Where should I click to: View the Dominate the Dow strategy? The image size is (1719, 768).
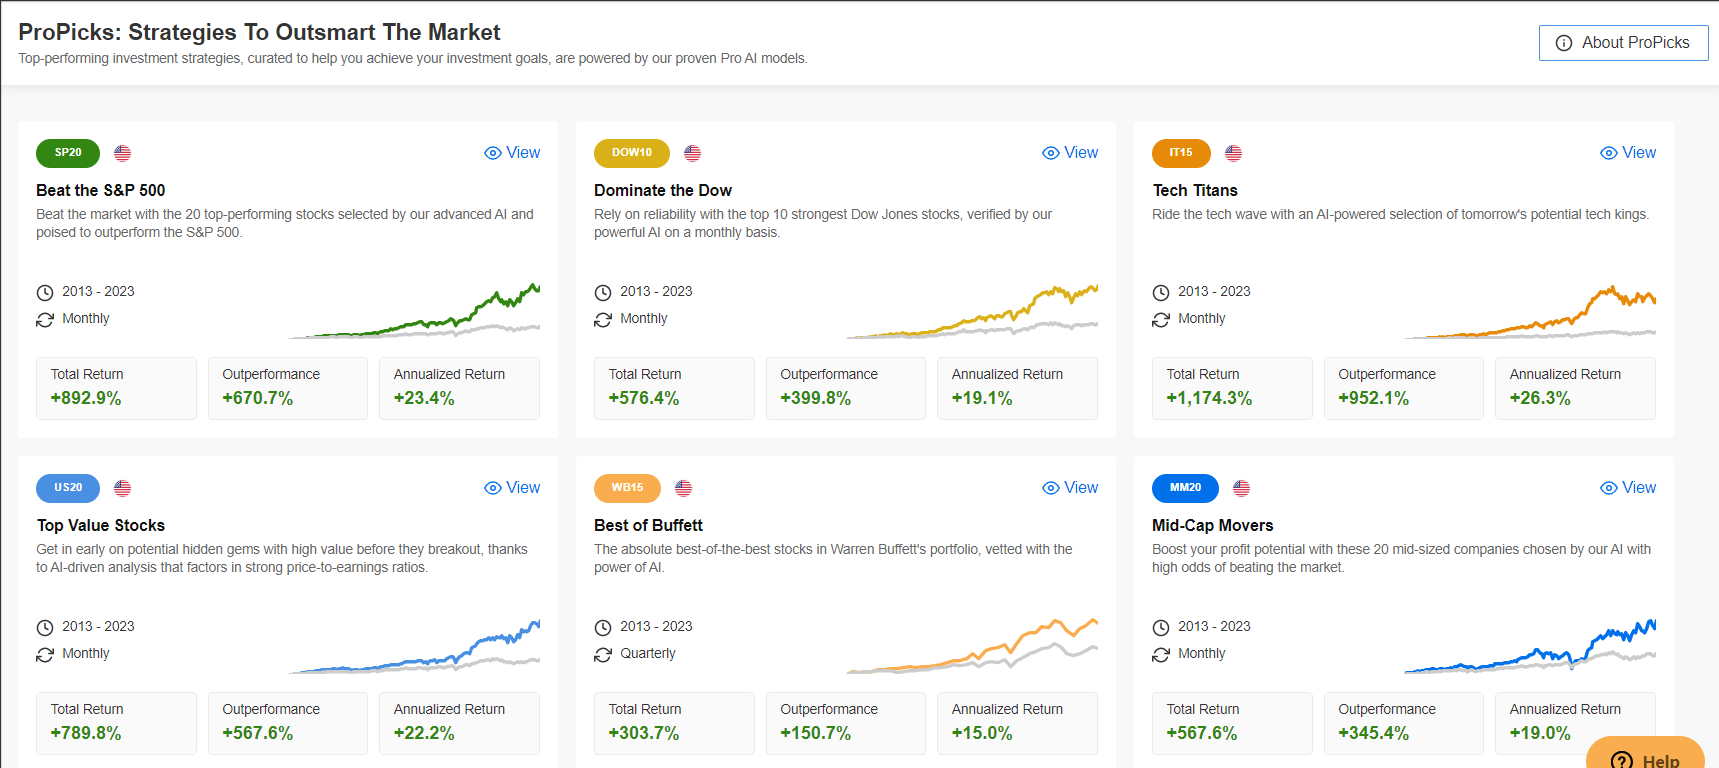click(x=1070, y=153)
